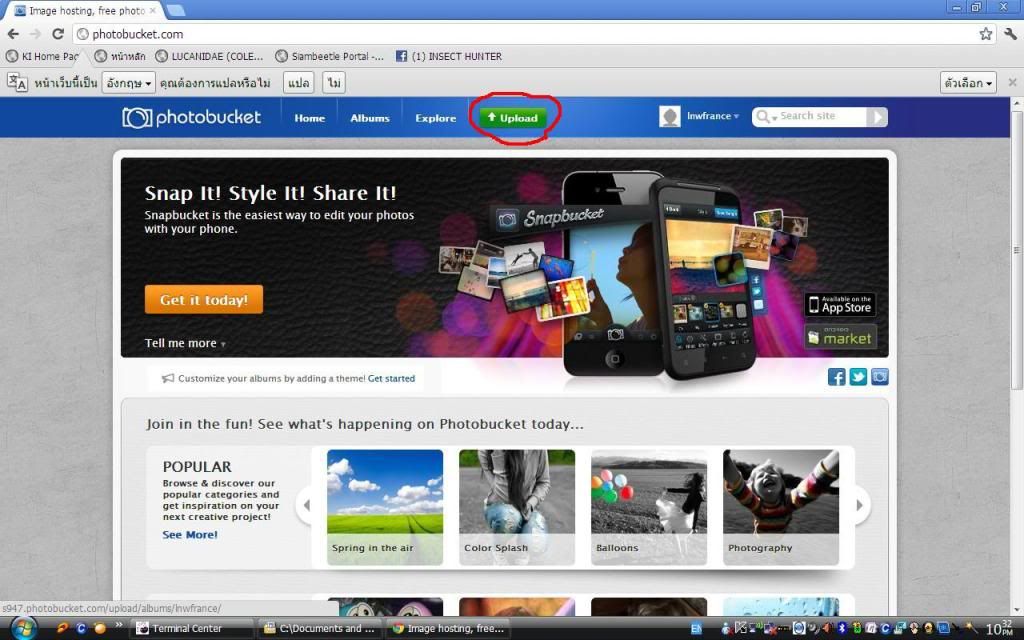1024x640 pixels.
Task: Click the Photobucket camera logo
Action: coord(137,118)
